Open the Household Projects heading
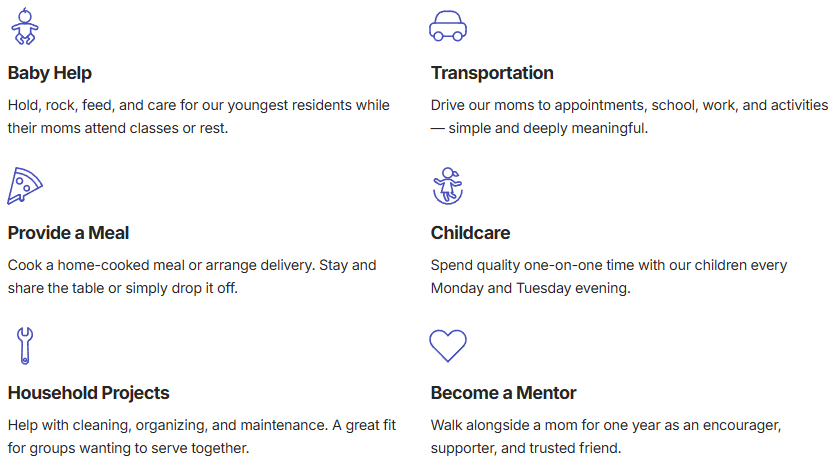The image size is (836, 466). point(88,393)
